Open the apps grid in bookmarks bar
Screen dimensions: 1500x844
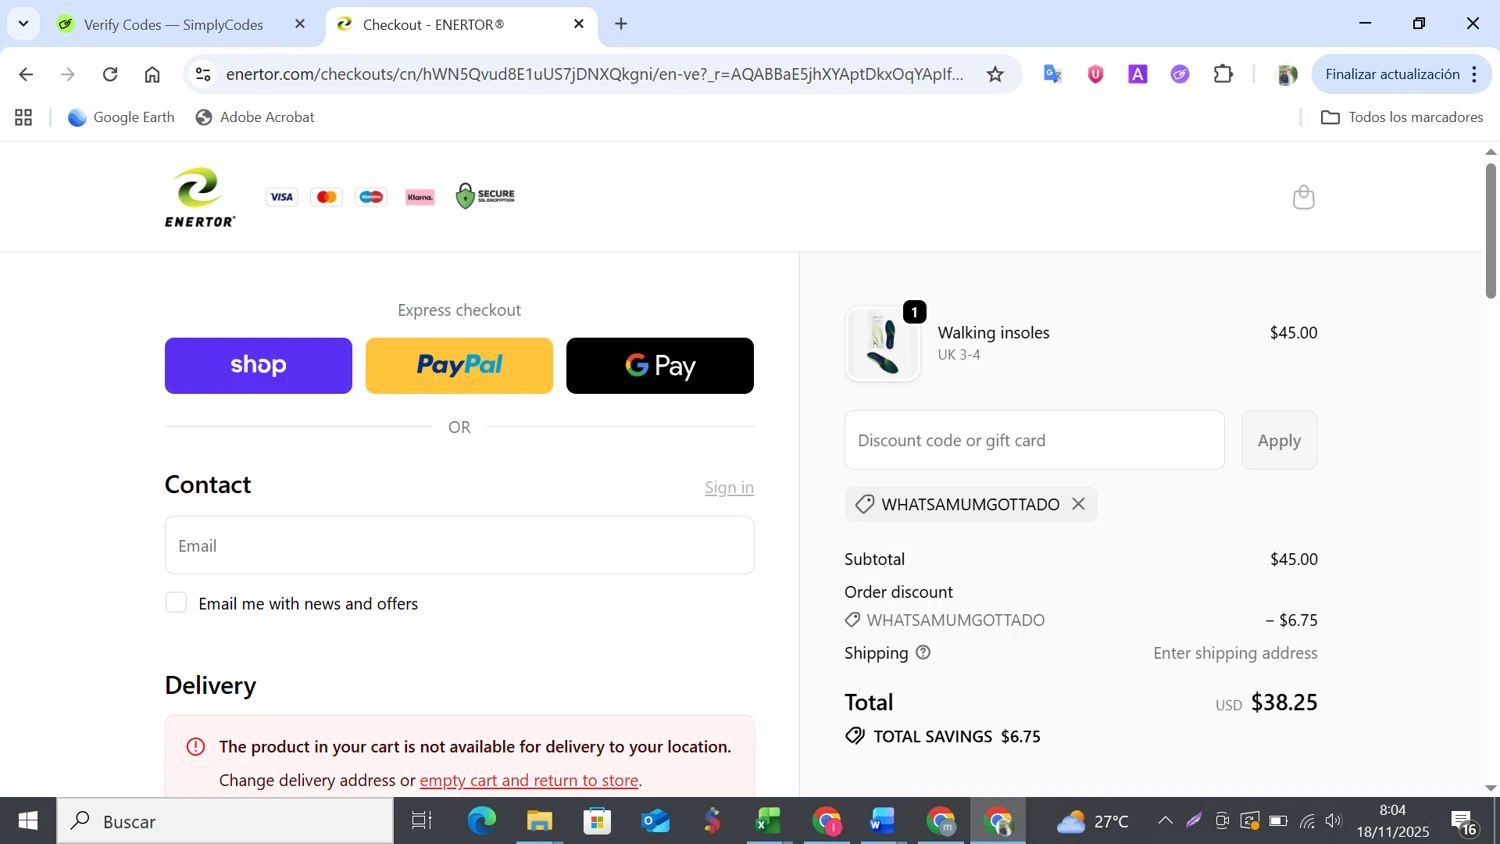24,117
